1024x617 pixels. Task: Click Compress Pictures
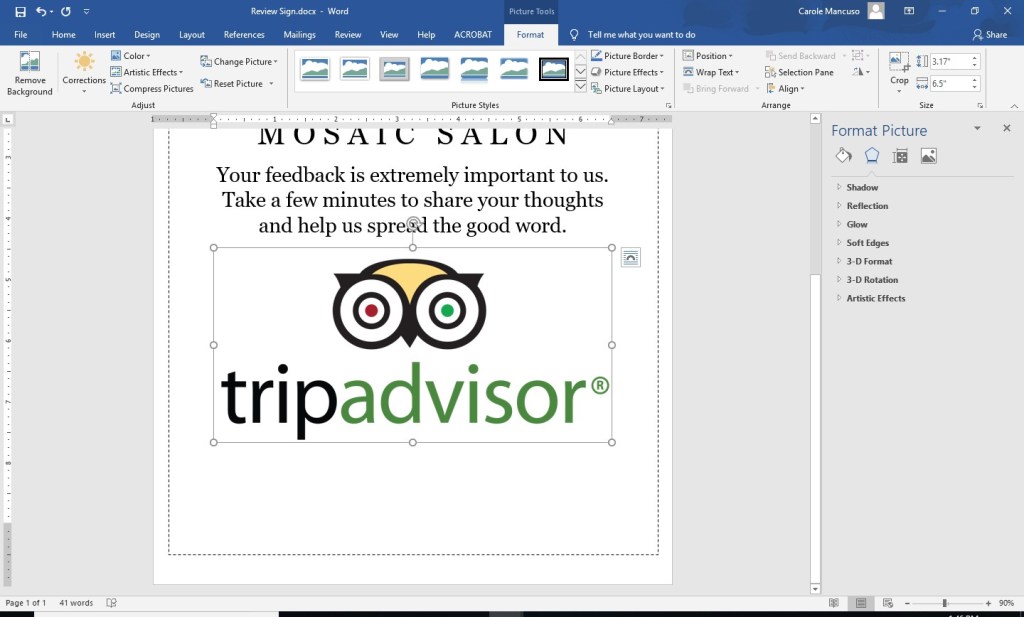tap(152, 89)
